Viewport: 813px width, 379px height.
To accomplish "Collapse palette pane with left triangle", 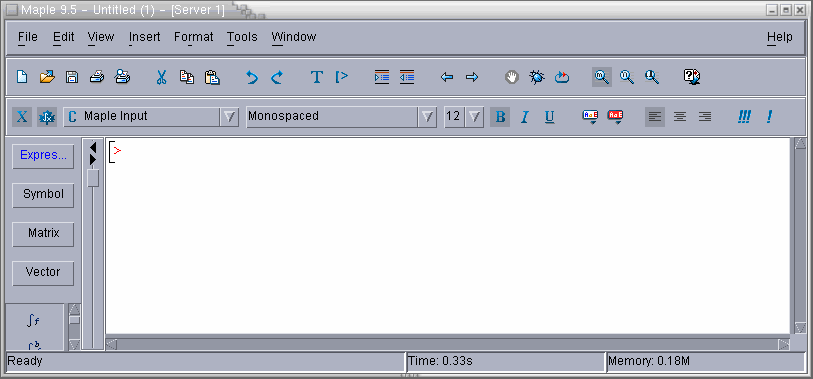I will [x=93, y=148].
